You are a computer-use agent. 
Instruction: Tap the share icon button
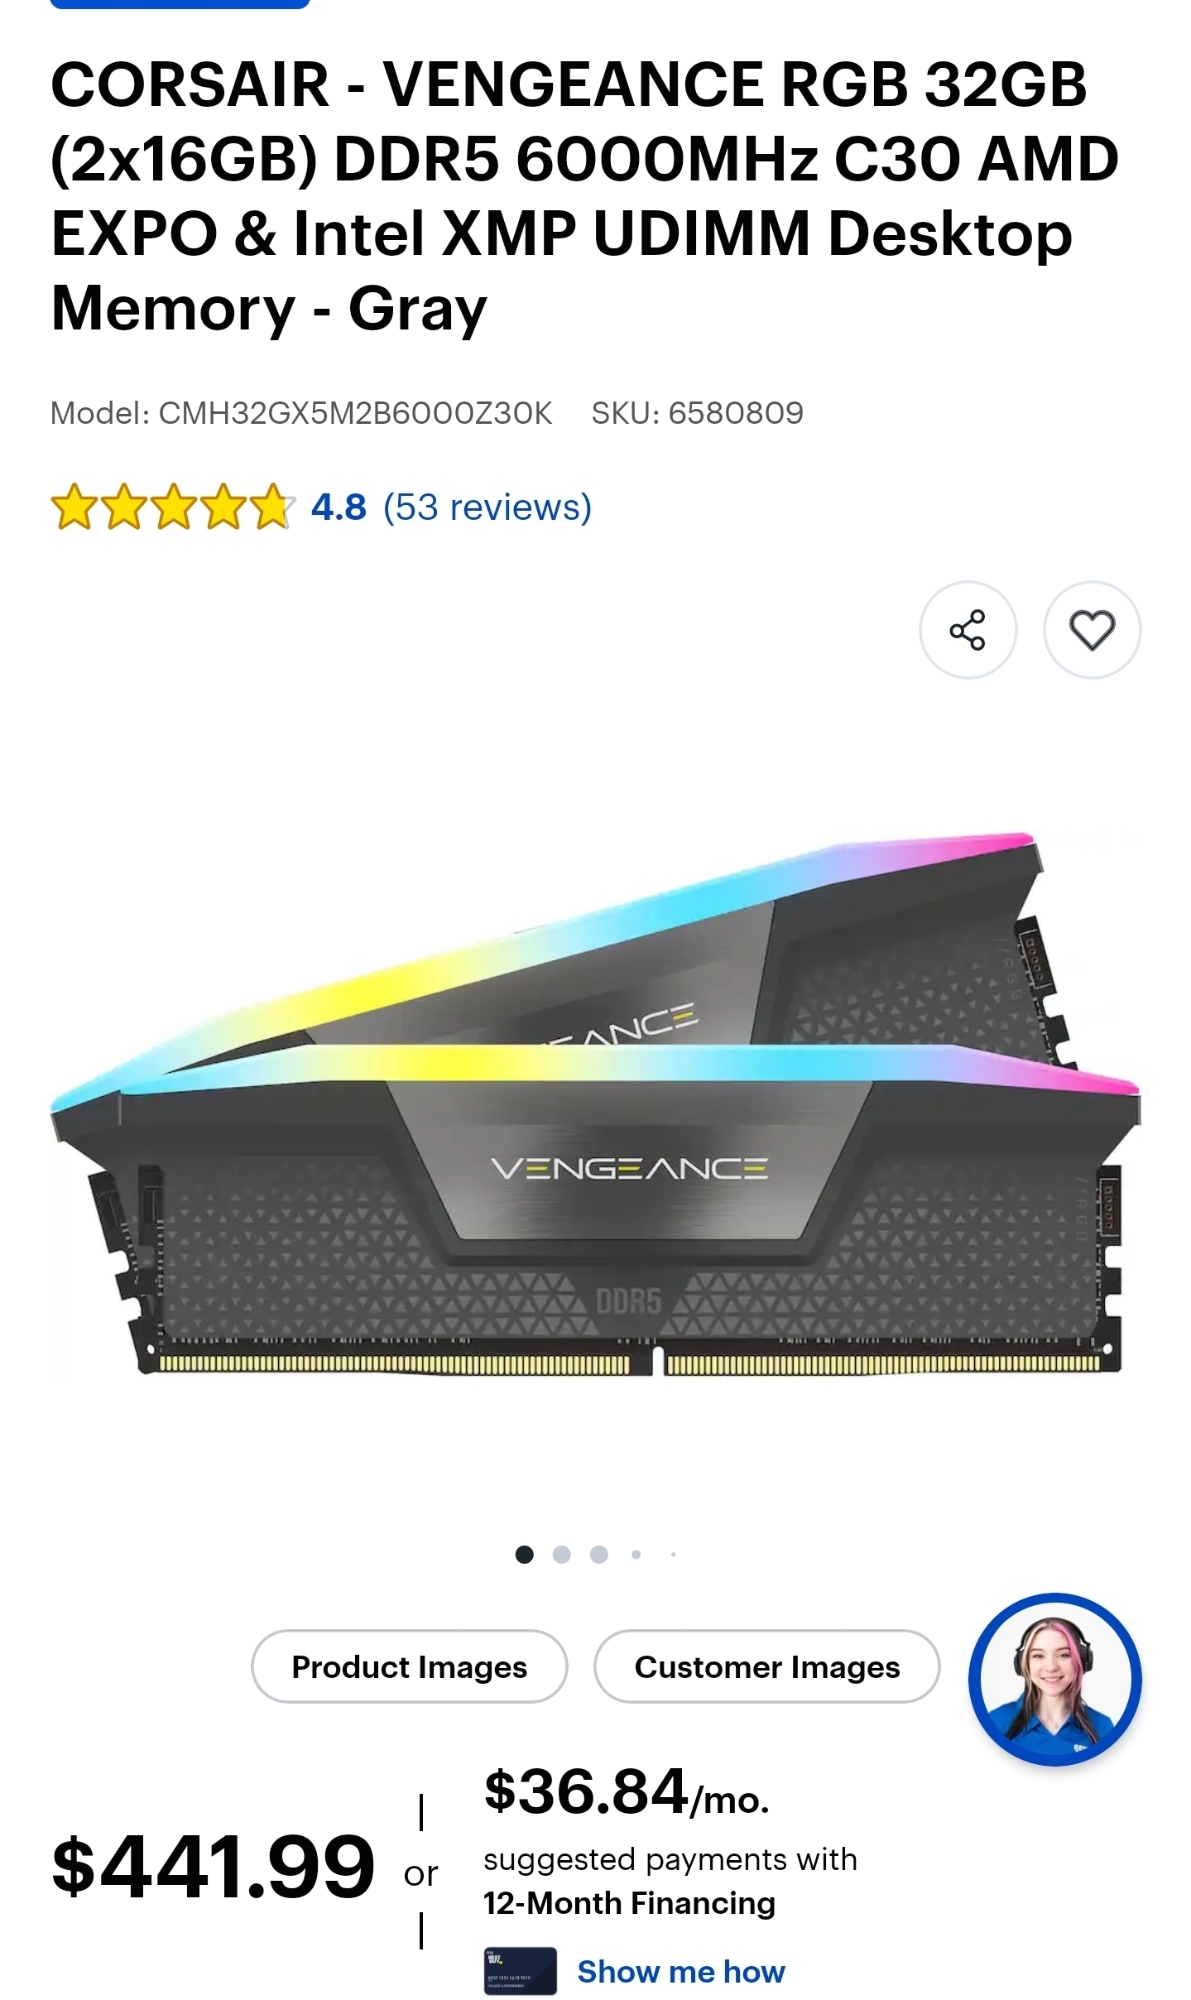point(967,630)
